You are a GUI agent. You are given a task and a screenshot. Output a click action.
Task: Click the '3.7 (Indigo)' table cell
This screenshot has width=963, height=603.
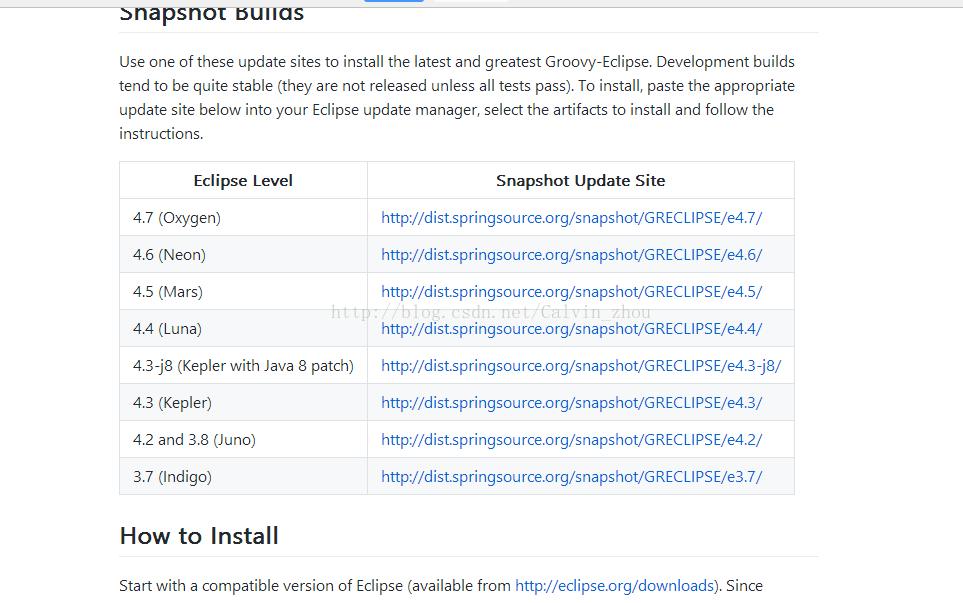click(x=243, y=476)
